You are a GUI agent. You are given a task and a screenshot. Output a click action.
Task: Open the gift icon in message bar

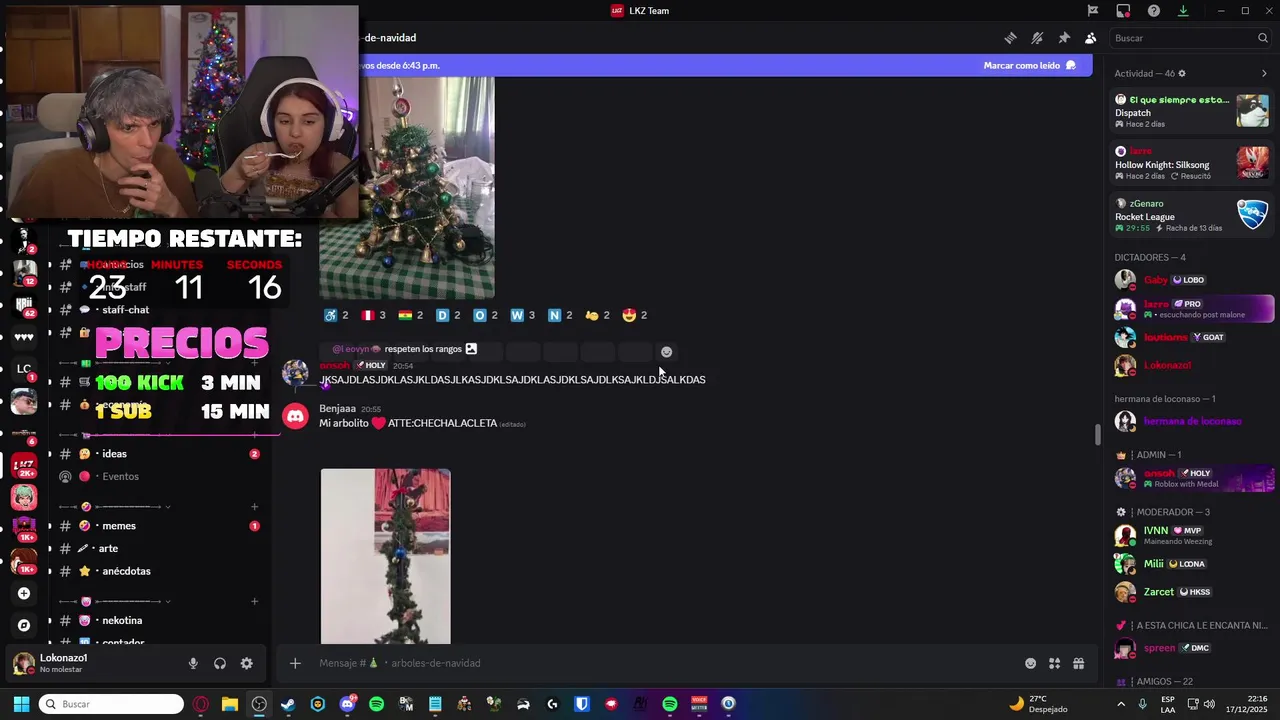coord(1078,663)
